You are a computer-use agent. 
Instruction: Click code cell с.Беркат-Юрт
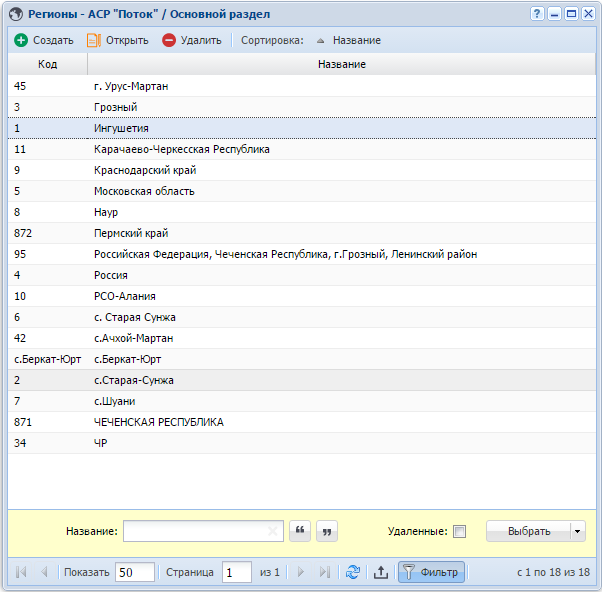pos(48,359)
